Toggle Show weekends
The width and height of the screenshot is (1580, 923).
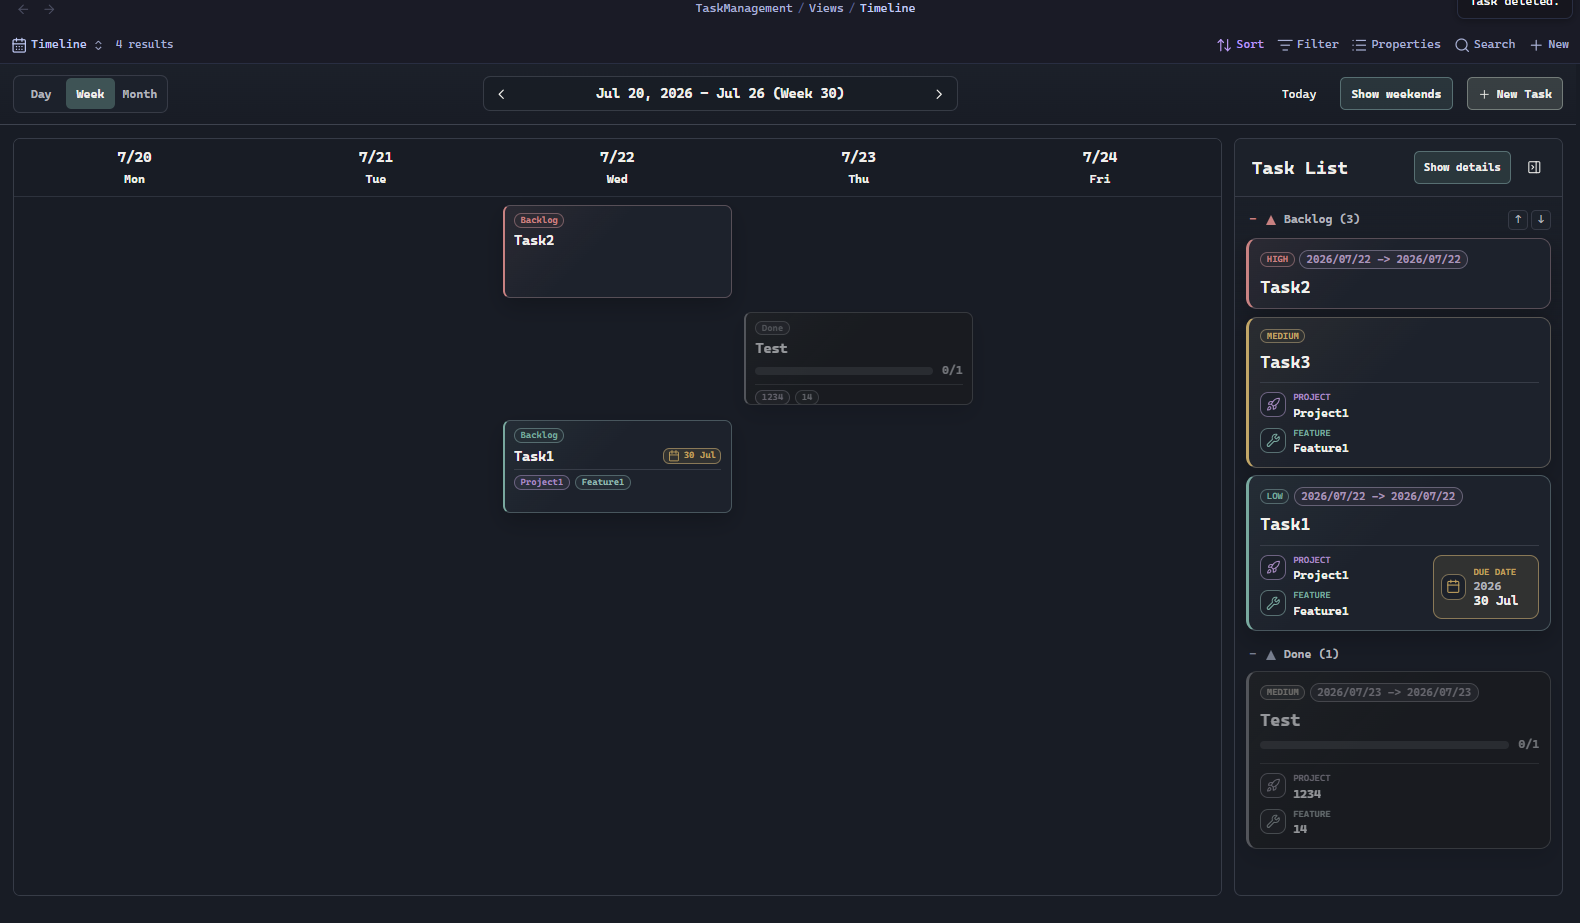point(1396,94)
